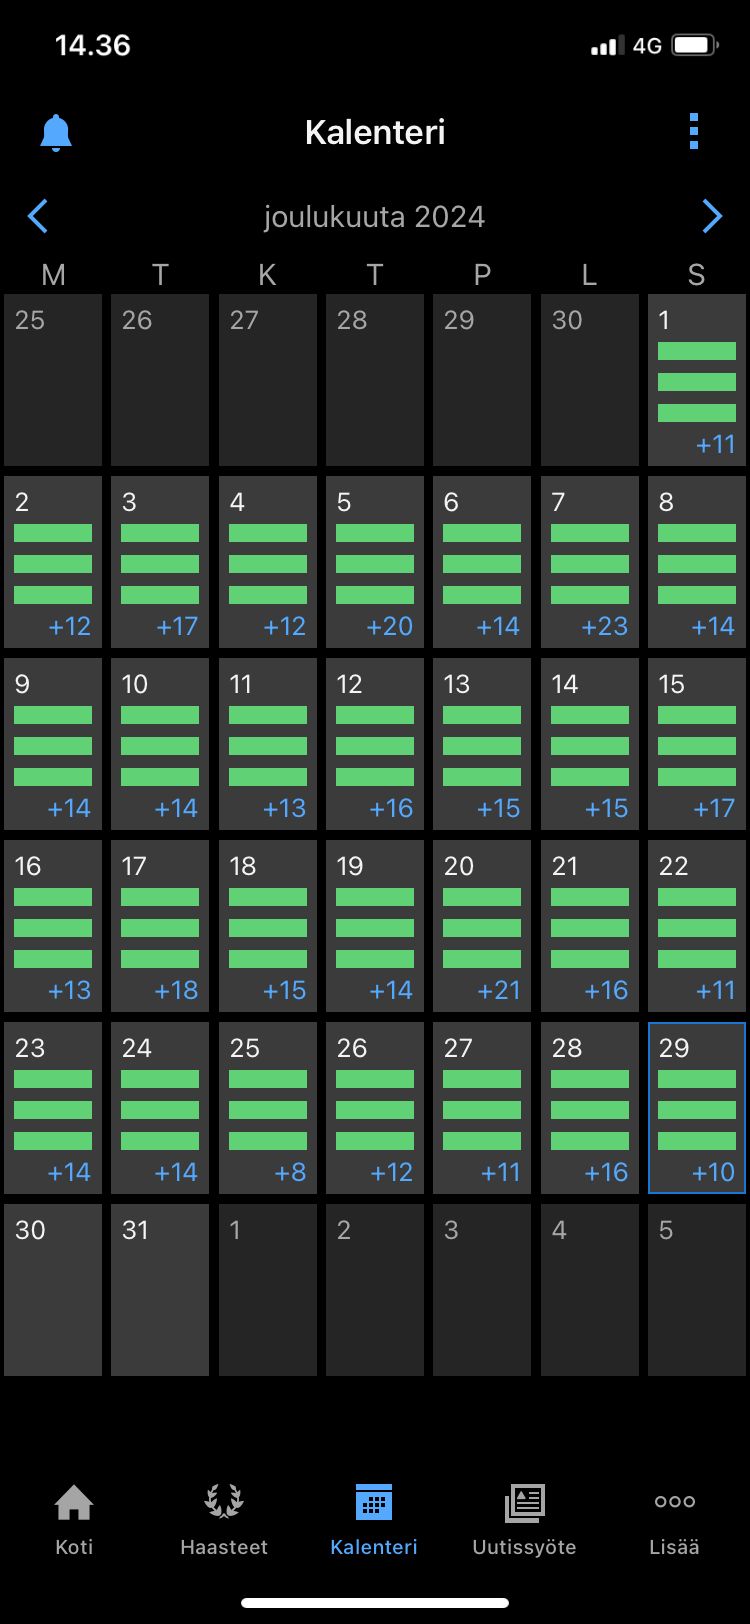The height and width of the screenshot is (1624, 750).
Task: Select the greyed November 25 day cell
Action: (53, 379)
